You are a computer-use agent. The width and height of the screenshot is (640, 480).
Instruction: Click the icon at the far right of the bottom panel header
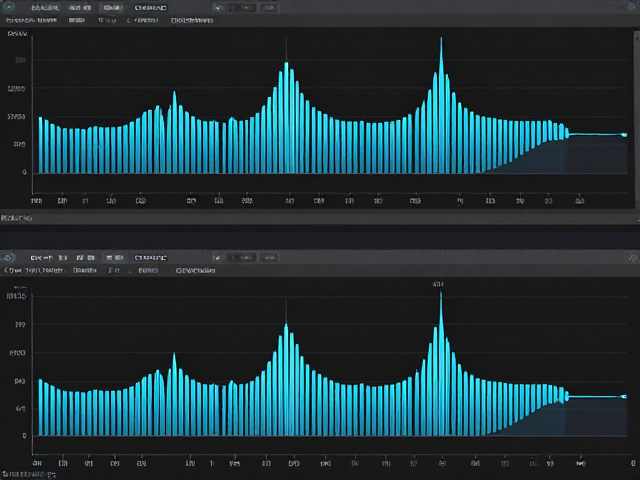(x=633, y=258)
